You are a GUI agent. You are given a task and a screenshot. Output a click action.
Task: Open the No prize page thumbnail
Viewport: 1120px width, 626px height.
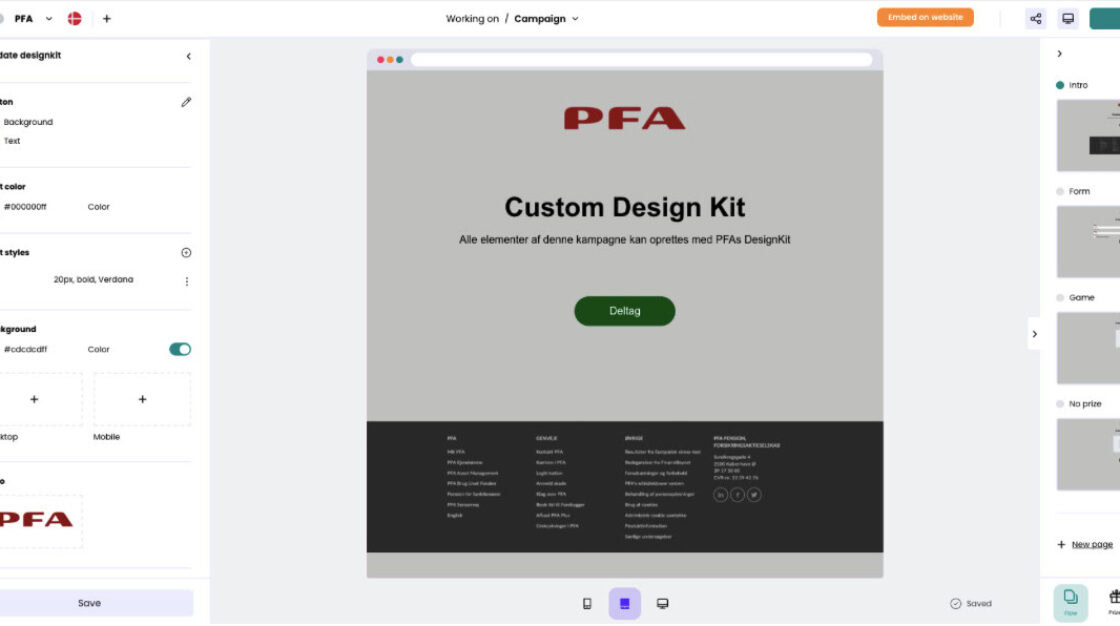pos(1089,454)
